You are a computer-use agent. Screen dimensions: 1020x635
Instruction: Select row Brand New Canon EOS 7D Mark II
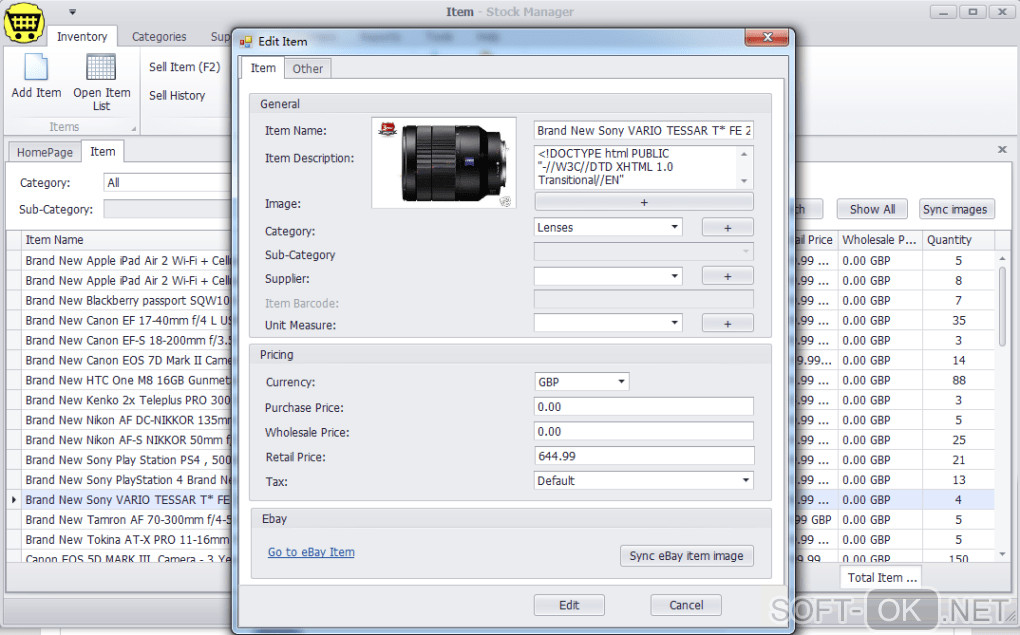(128, 360)
